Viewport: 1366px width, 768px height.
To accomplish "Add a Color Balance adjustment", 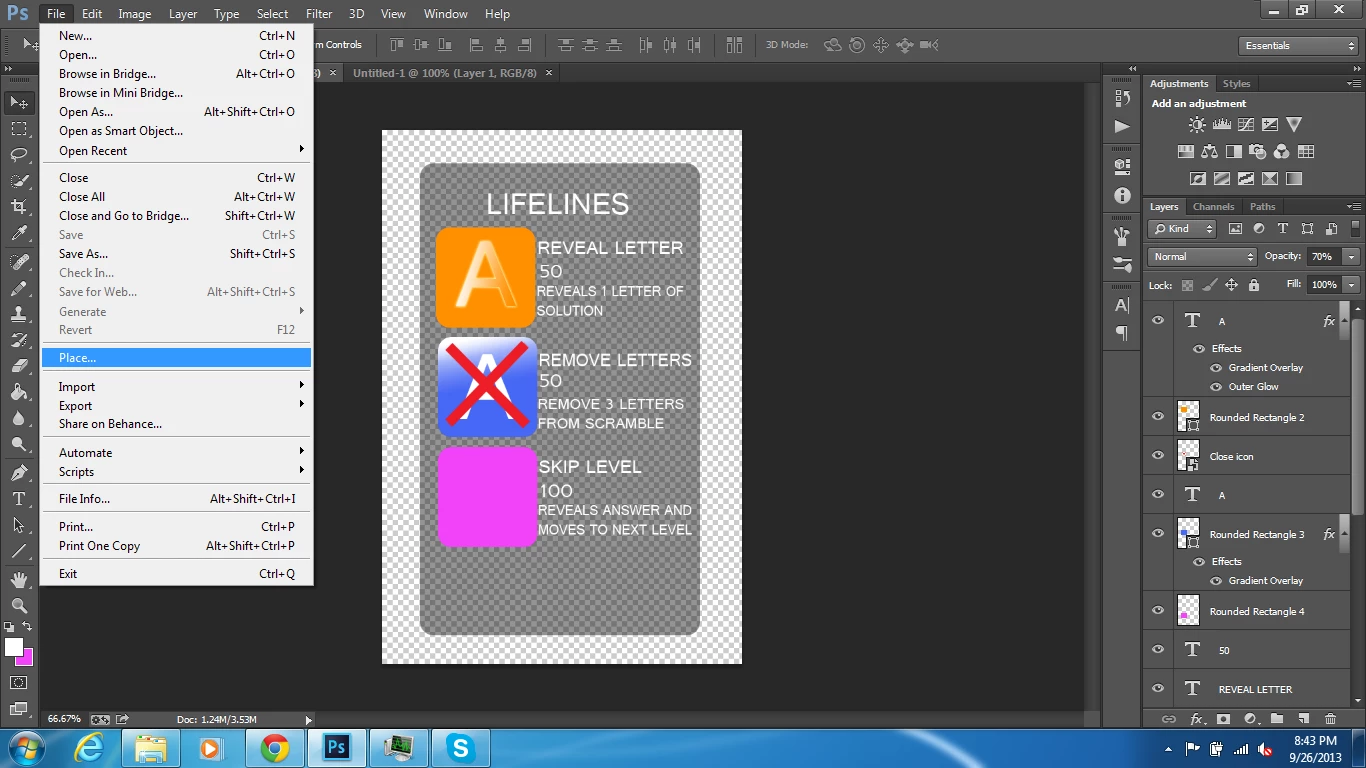I will pyautogui.click(x=1210, y=152).
